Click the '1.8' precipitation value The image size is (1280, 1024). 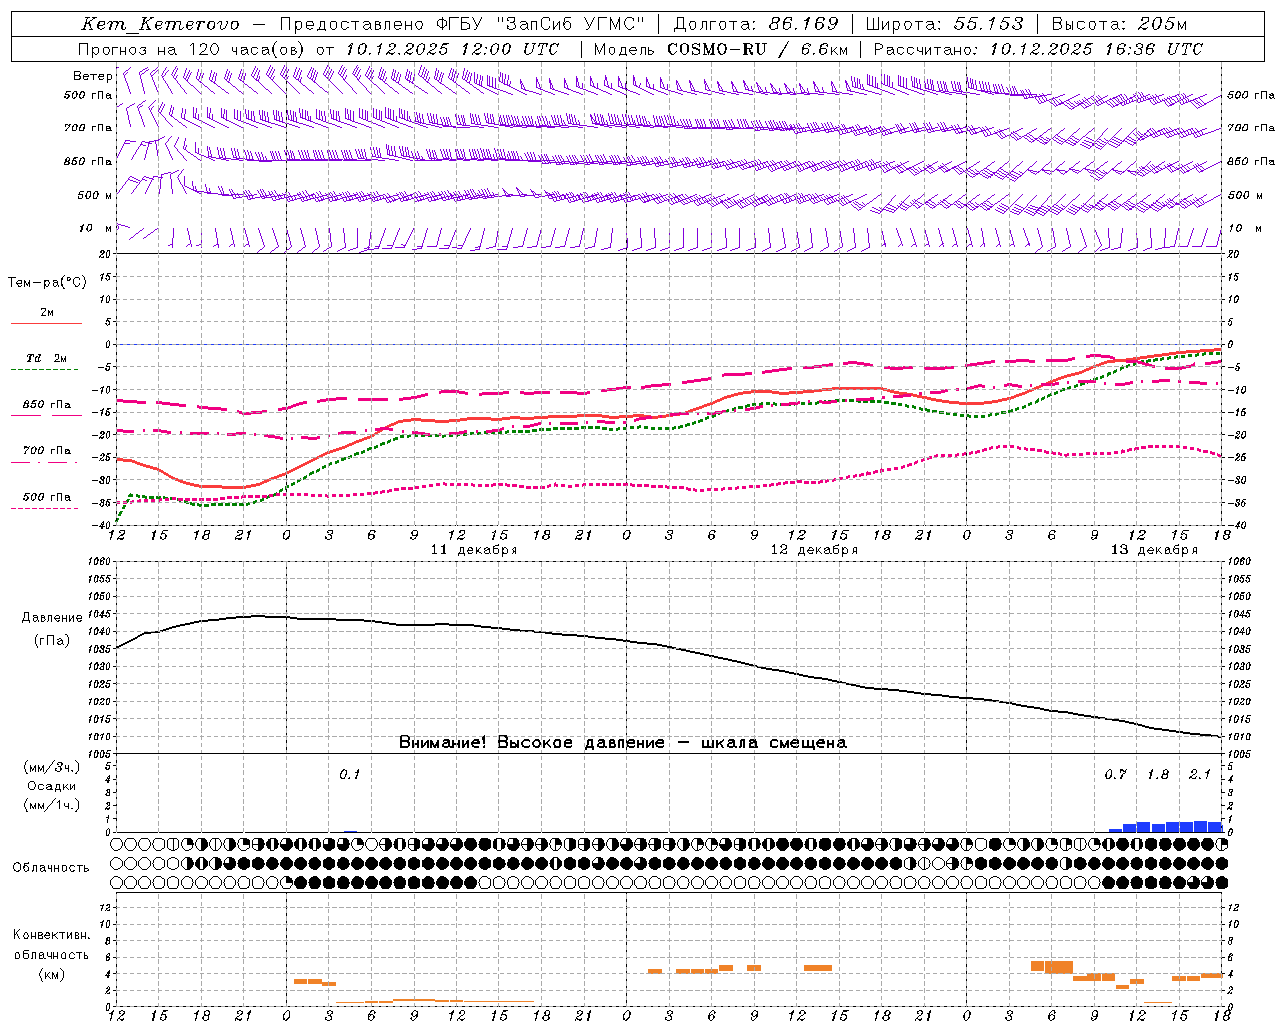point(1158,775)
